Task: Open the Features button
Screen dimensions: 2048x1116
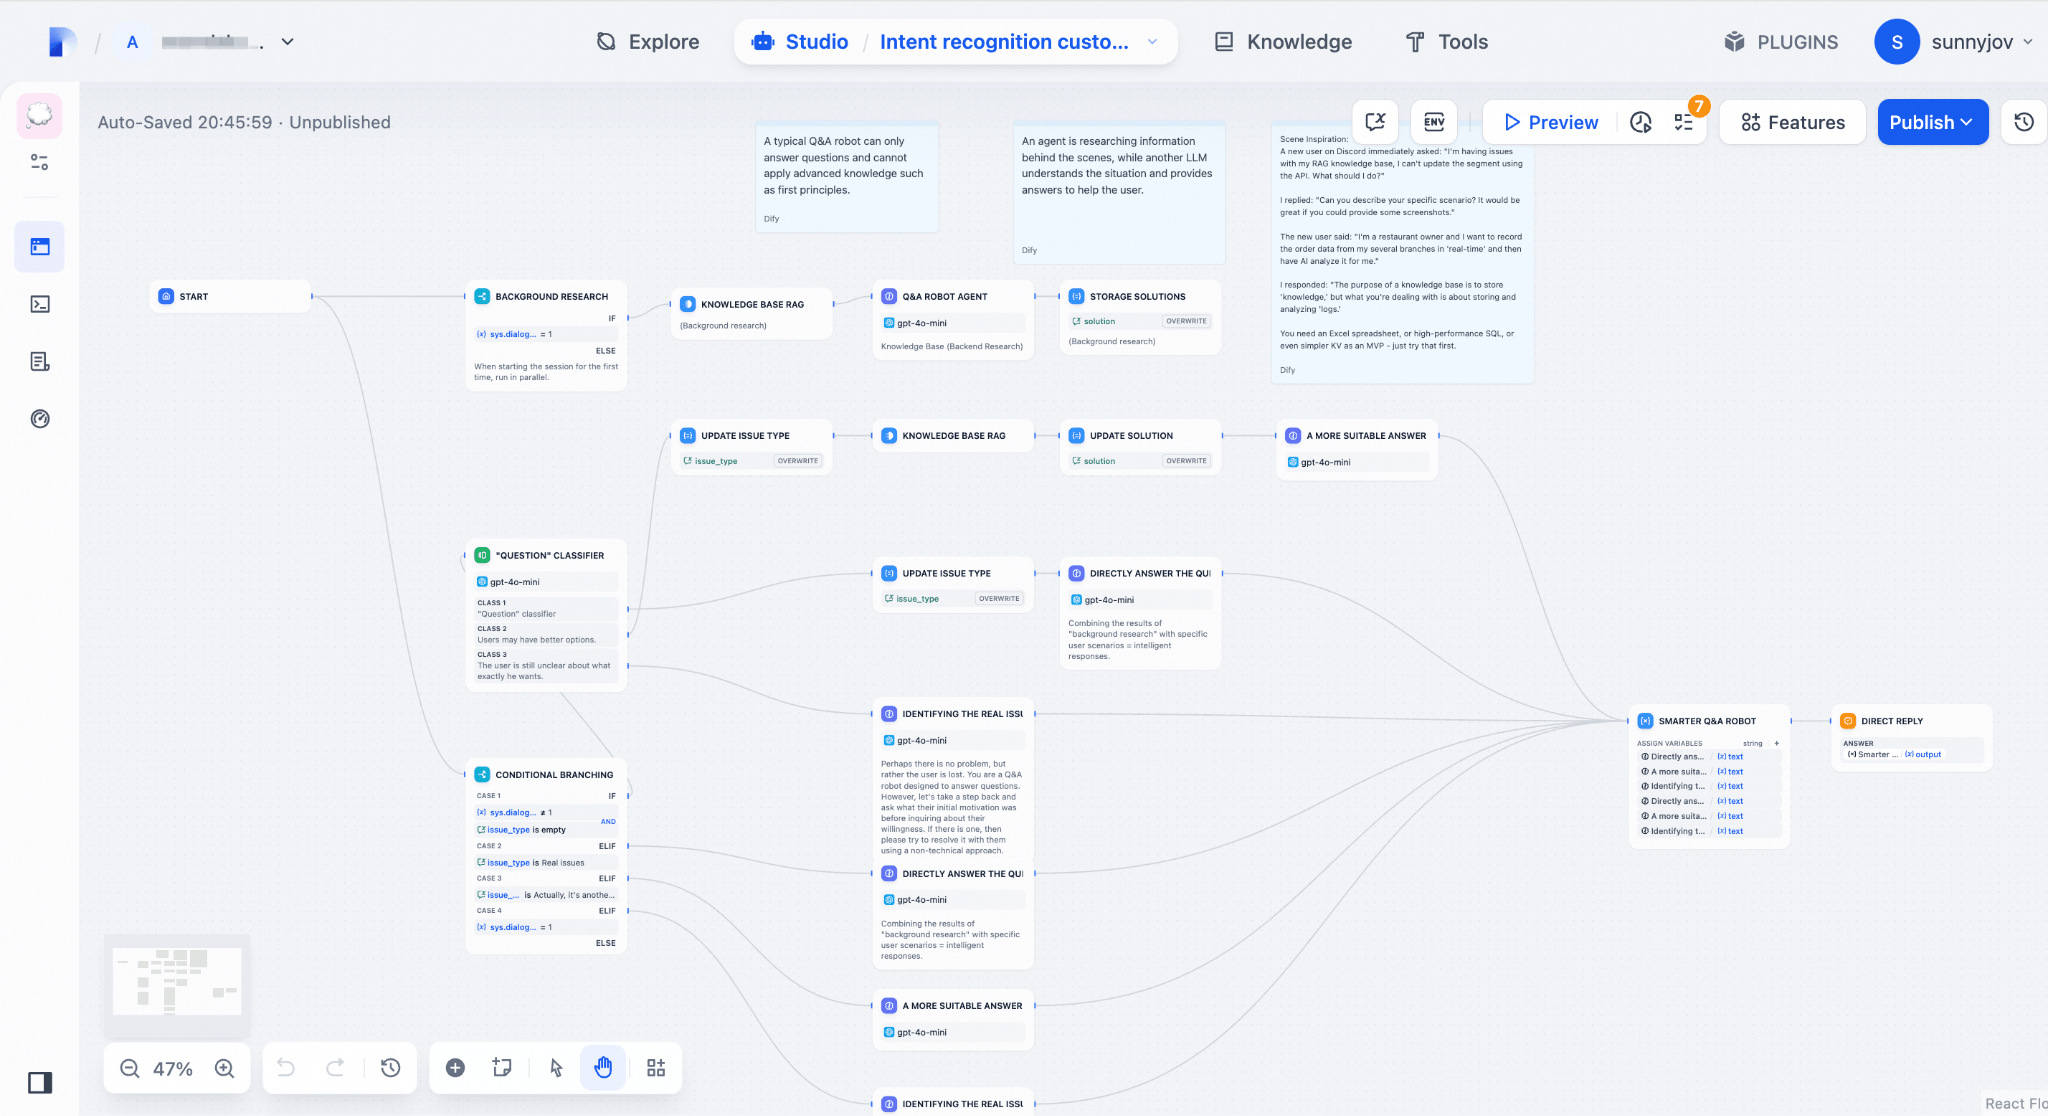Action: click(x=1793, y=122)
